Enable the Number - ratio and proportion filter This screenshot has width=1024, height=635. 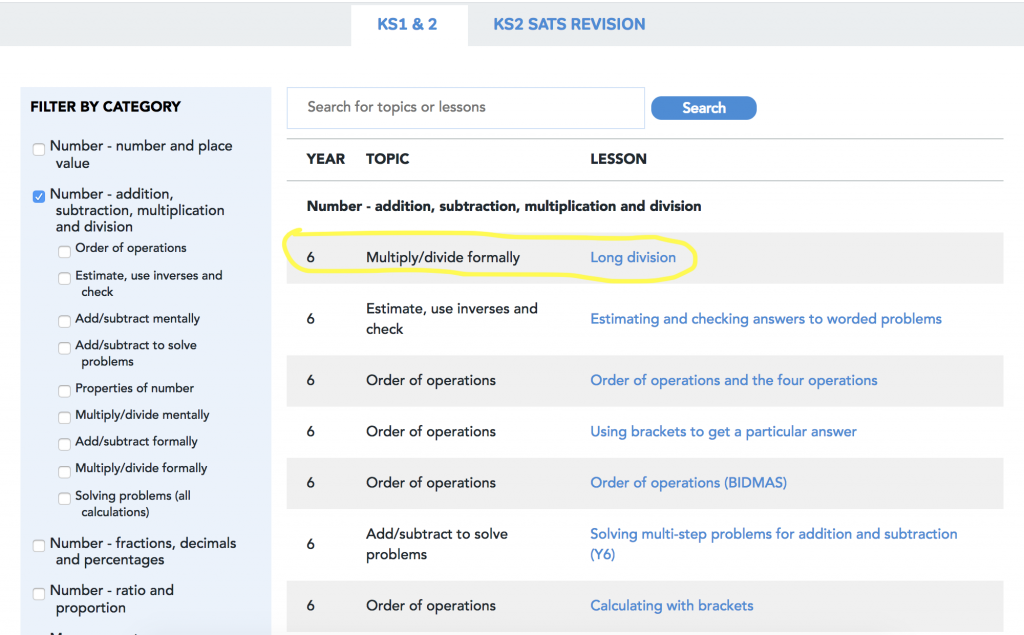tap(38, 592)
